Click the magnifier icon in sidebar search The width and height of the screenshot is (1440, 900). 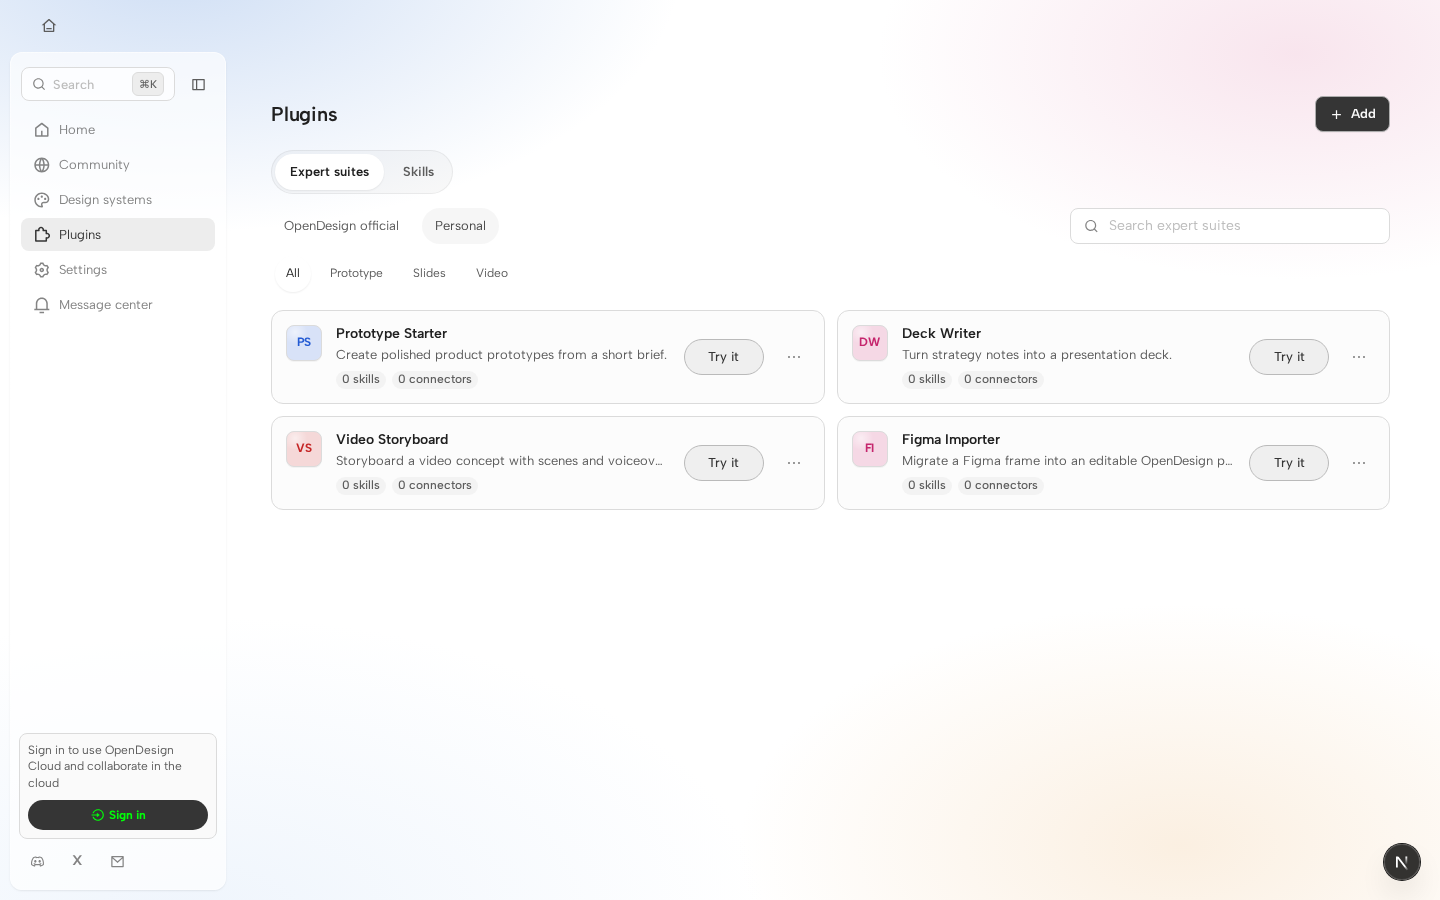click(39, 85)
